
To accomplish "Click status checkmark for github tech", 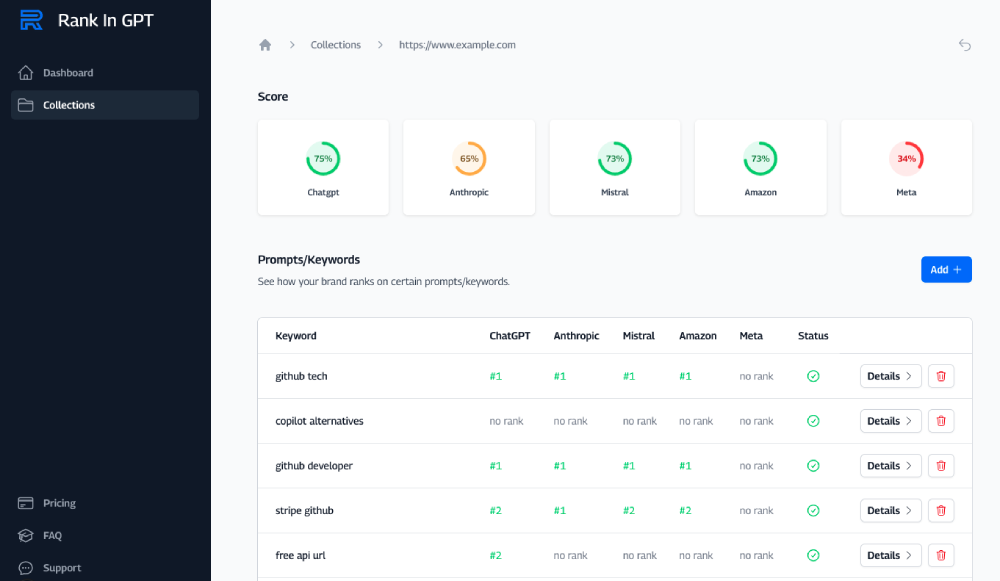I will (813, 376).
